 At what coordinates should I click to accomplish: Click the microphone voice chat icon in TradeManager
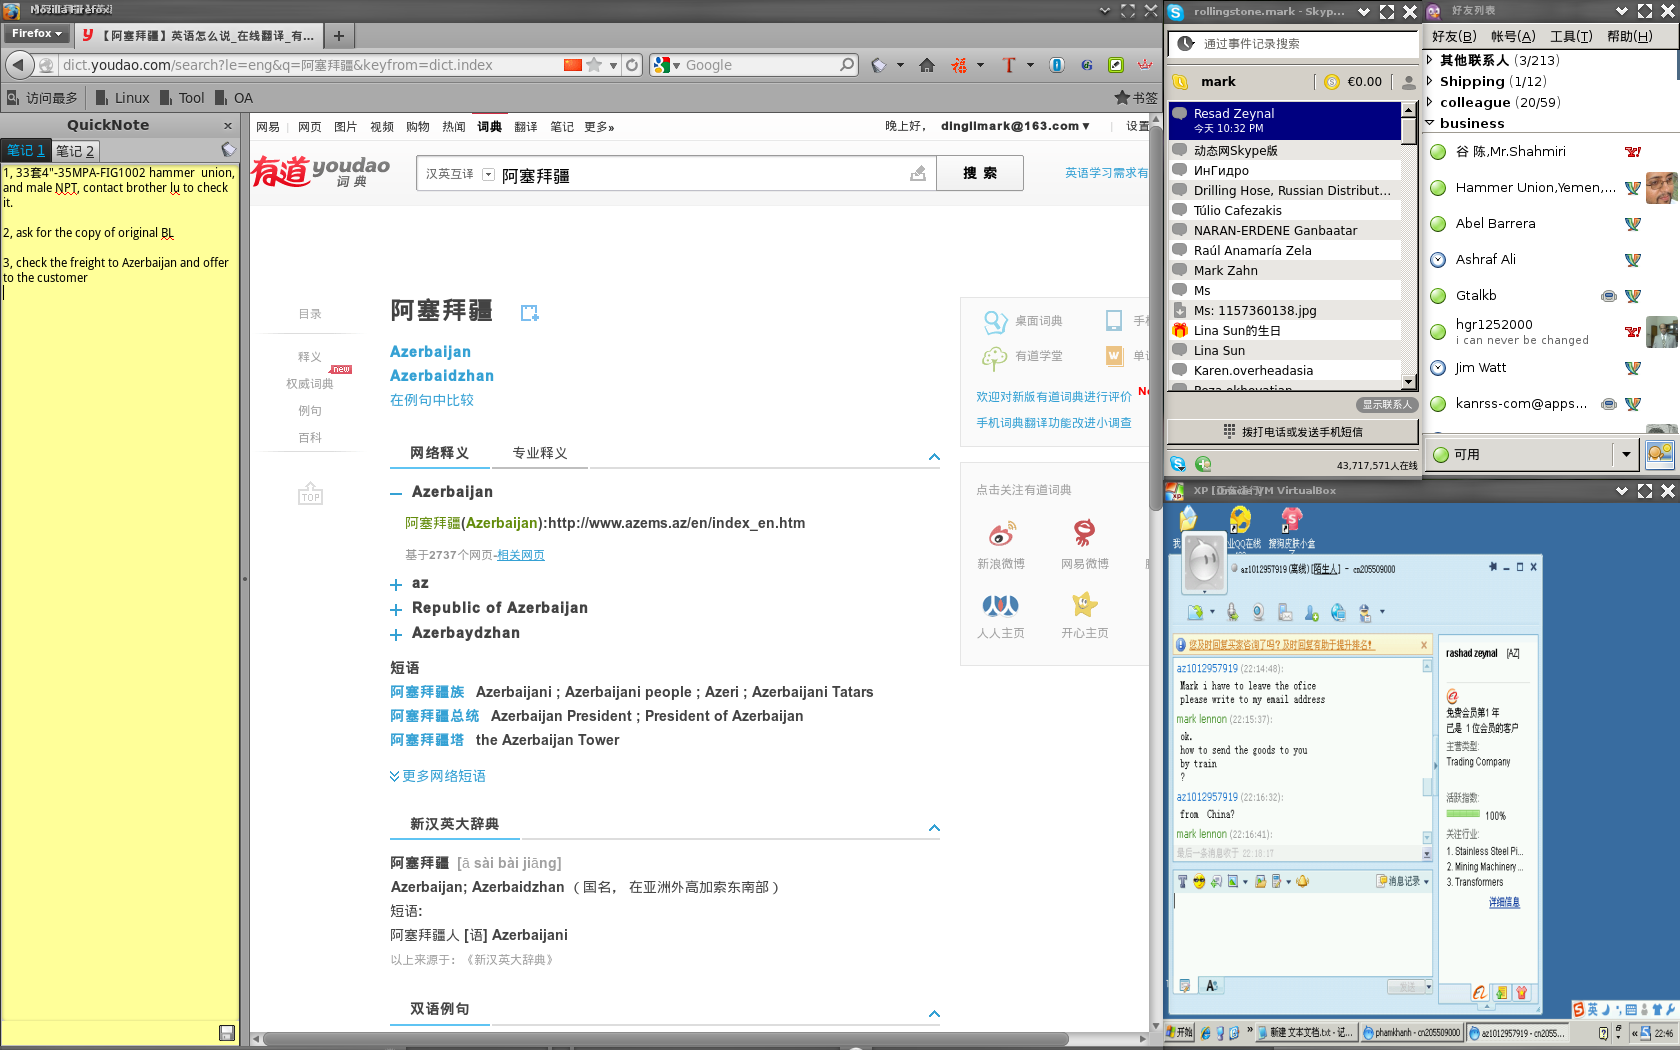pos(1232,612)
